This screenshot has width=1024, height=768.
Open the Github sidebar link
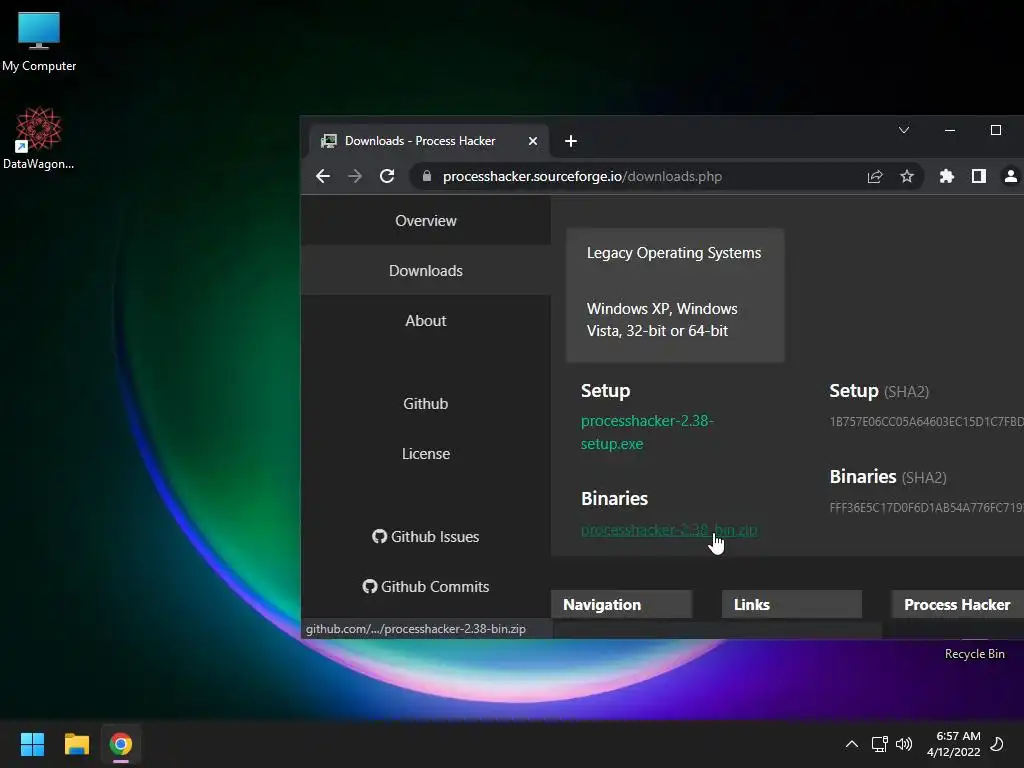click(x=426, y=404)
